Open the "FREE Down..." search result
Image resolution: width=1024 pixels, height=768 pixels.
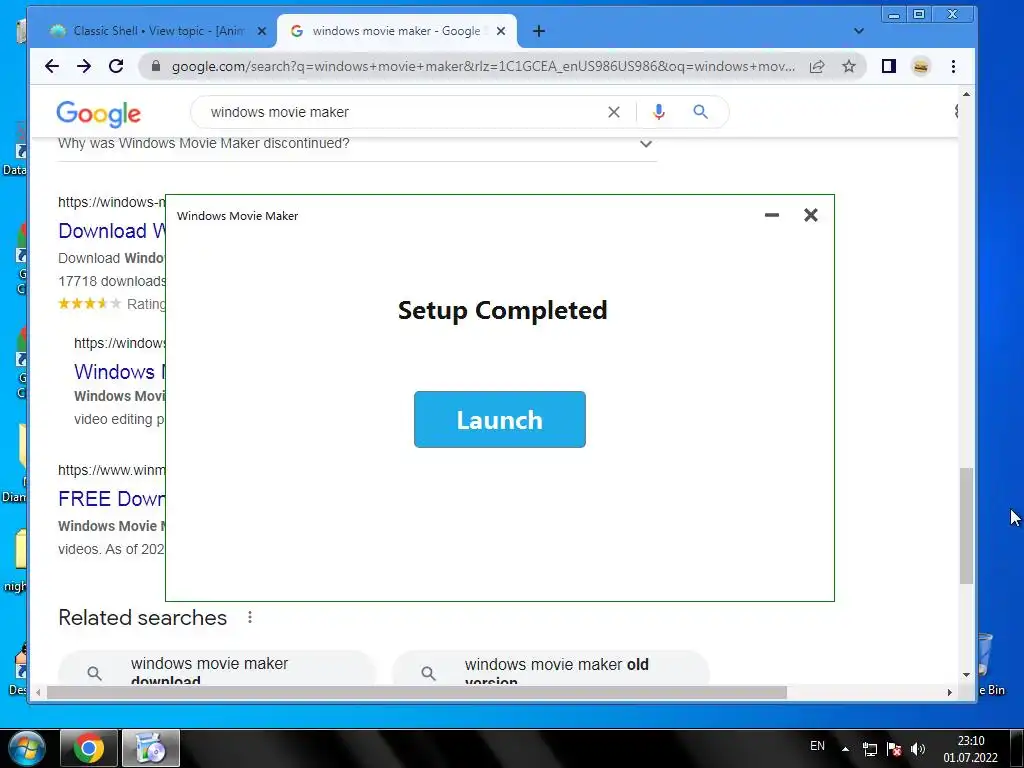click(x=112, y=499)
